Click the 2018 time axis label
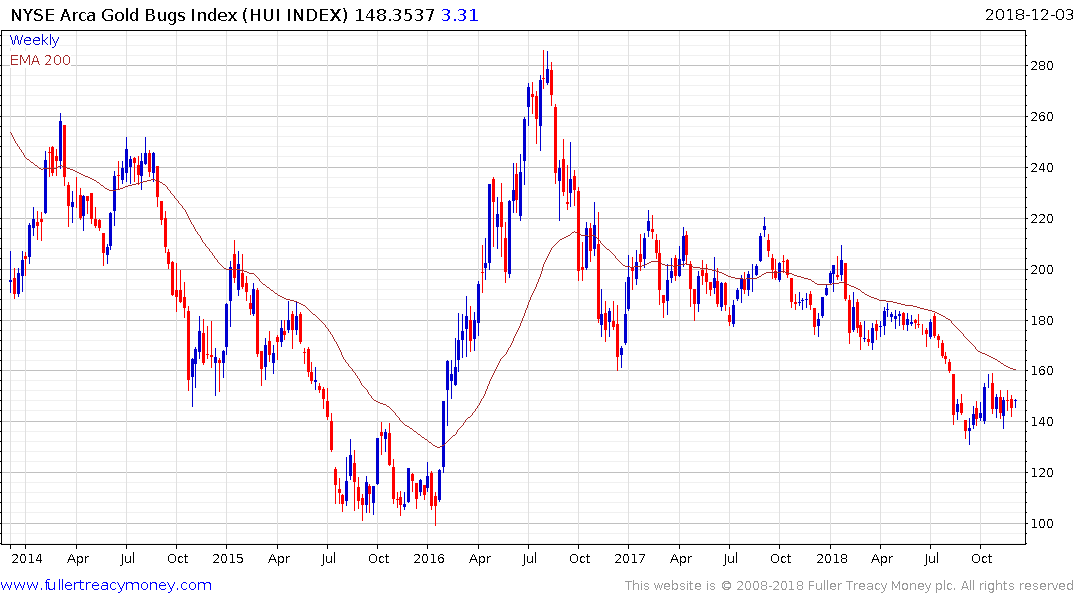1075x600 pixels. pos(832,558)
